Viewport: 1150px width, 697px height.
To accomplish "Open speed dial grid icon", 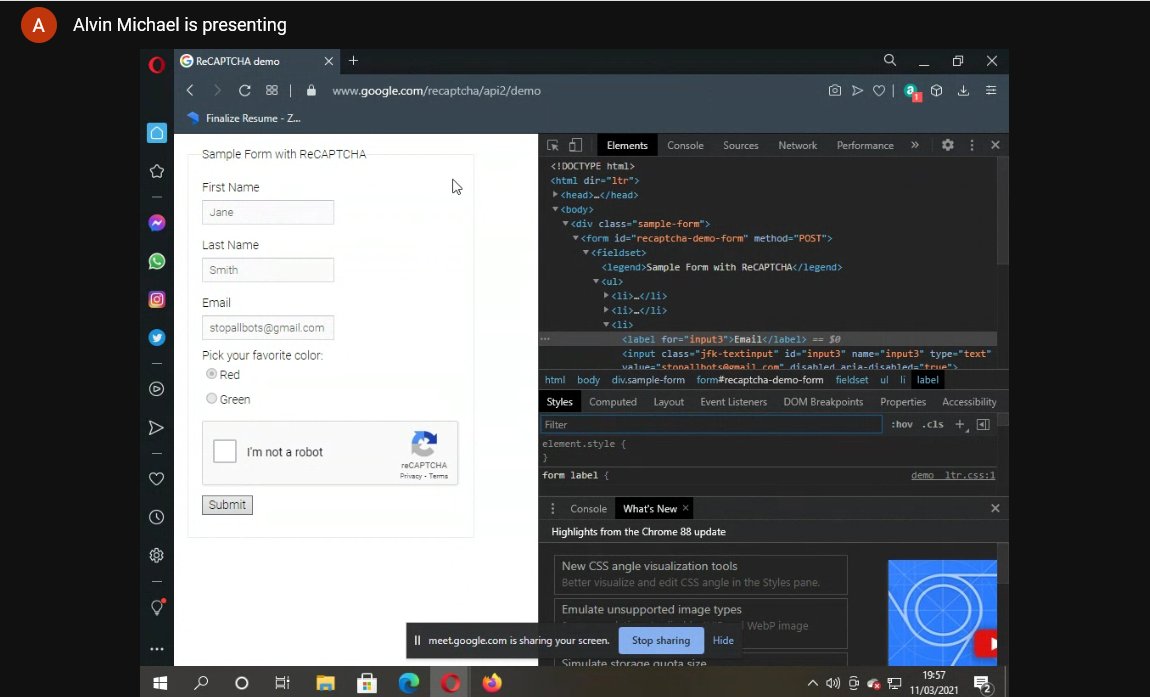I will click(x=272, y=90).
